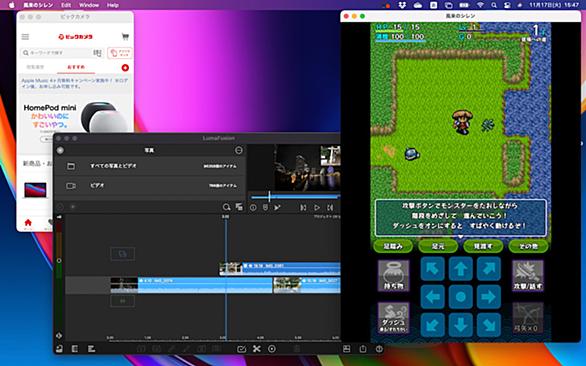Open the ビデオ folder row in library
Viewport: 586px width, 366px height.
click(150, 185)
